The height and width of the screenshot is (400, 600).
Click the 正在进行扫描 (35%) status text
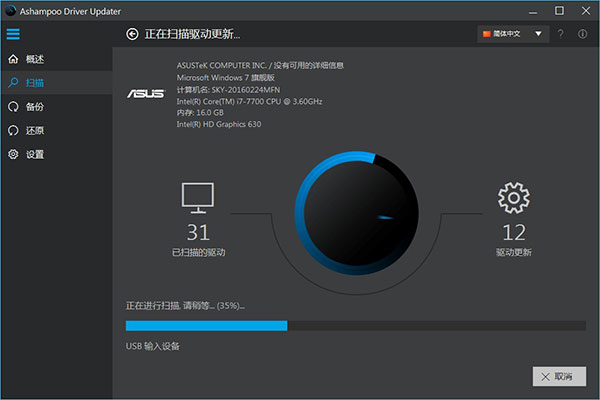click(x=185, y=306)
